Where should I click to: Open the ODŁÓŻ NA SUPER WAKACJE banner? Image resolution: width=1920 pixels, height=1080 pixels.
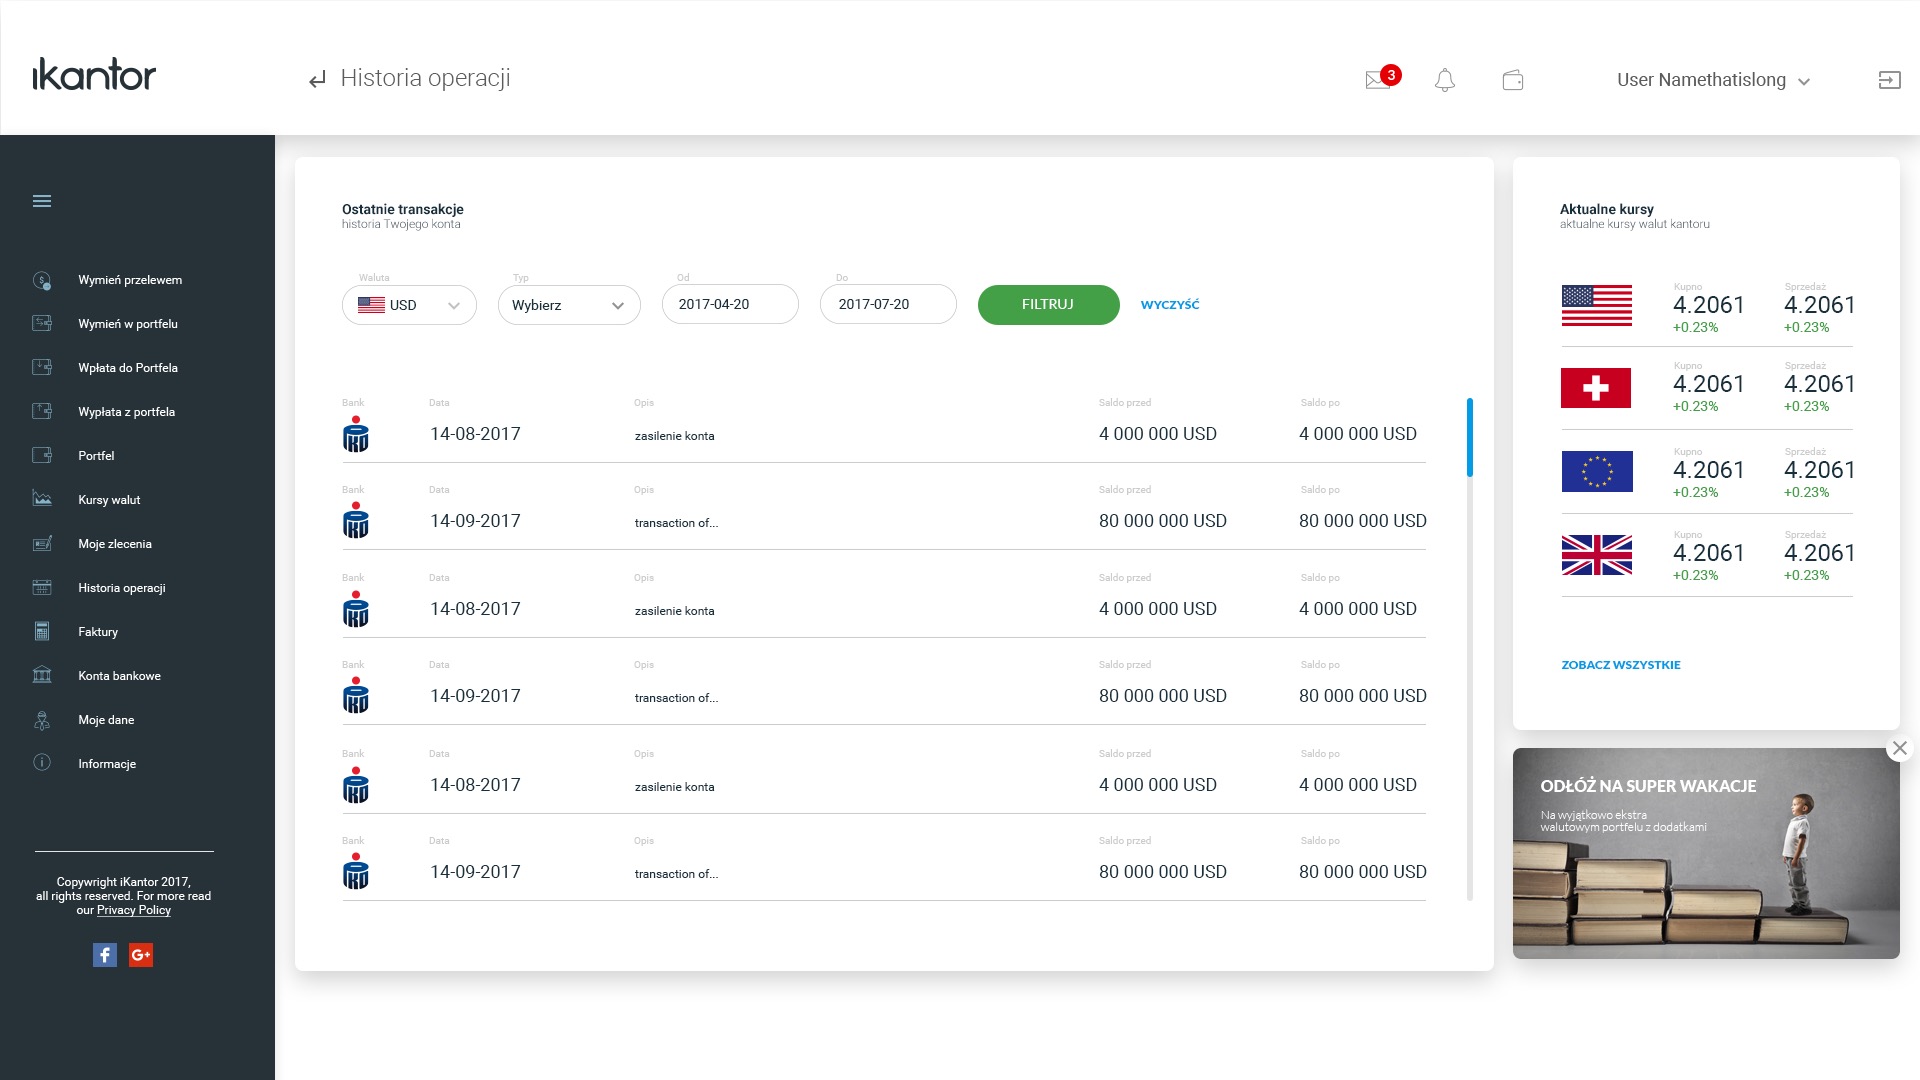click(1706, 853)
